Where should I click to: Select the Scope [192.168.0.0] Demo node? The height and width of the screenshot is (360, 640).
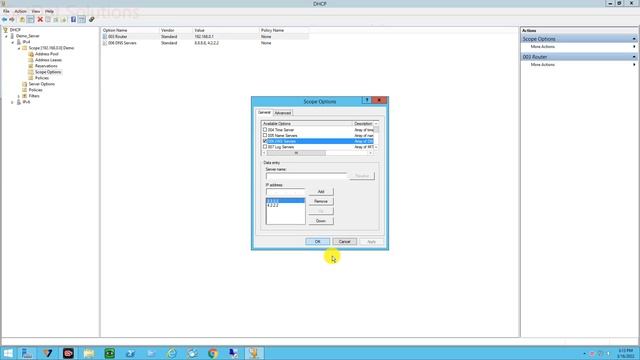51,48
